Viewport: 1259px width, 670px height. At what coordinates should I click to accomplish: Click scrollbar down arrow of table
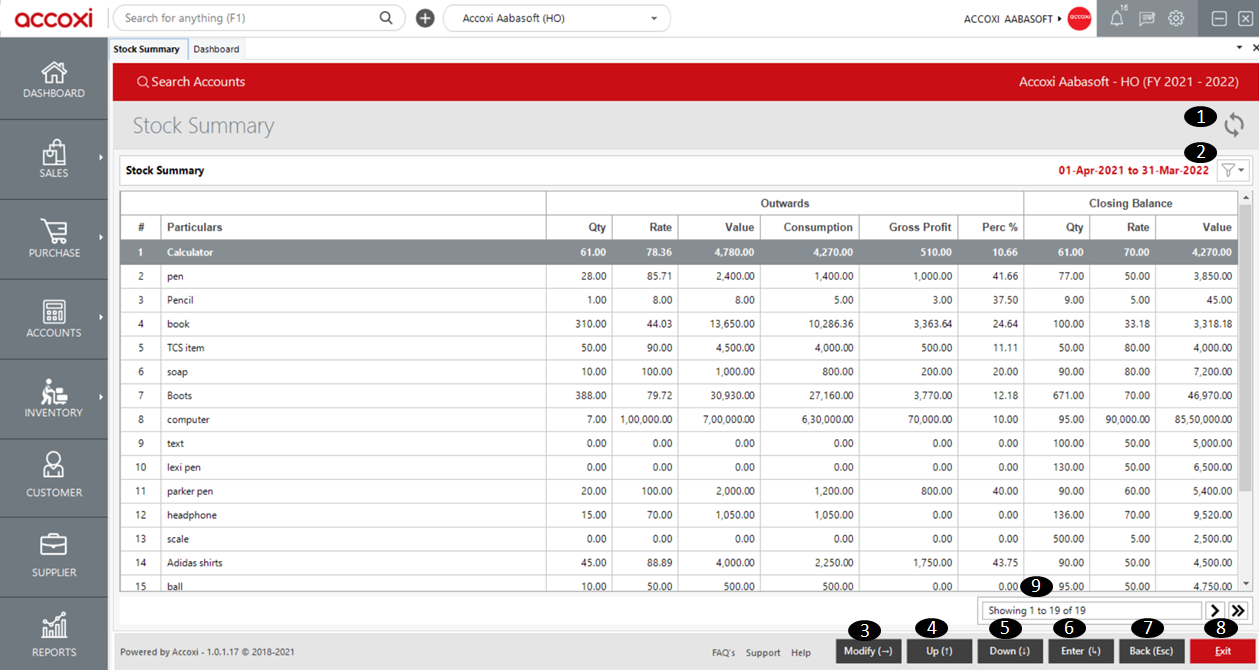click(x=1245, y=584)
